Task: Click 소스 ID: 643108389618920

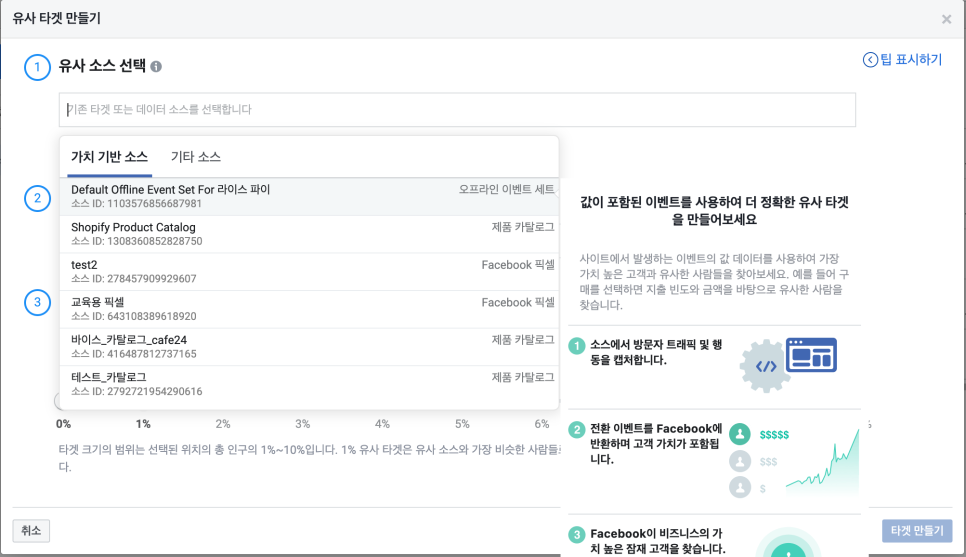Action: coord(134,317)
